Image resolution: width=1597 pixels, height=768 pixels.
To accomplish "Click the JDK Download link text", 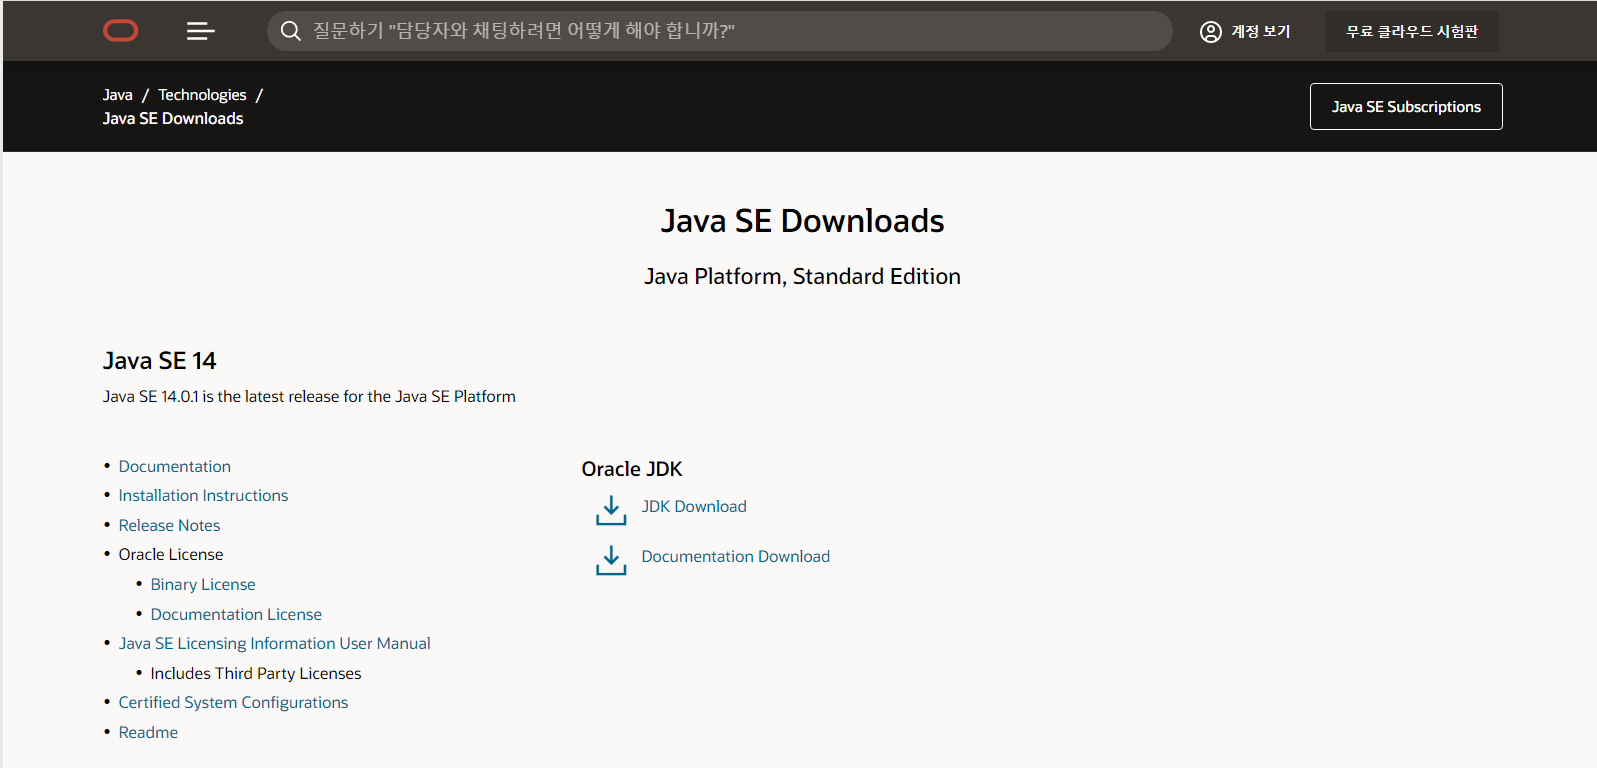I will click(x=694, y=506).
